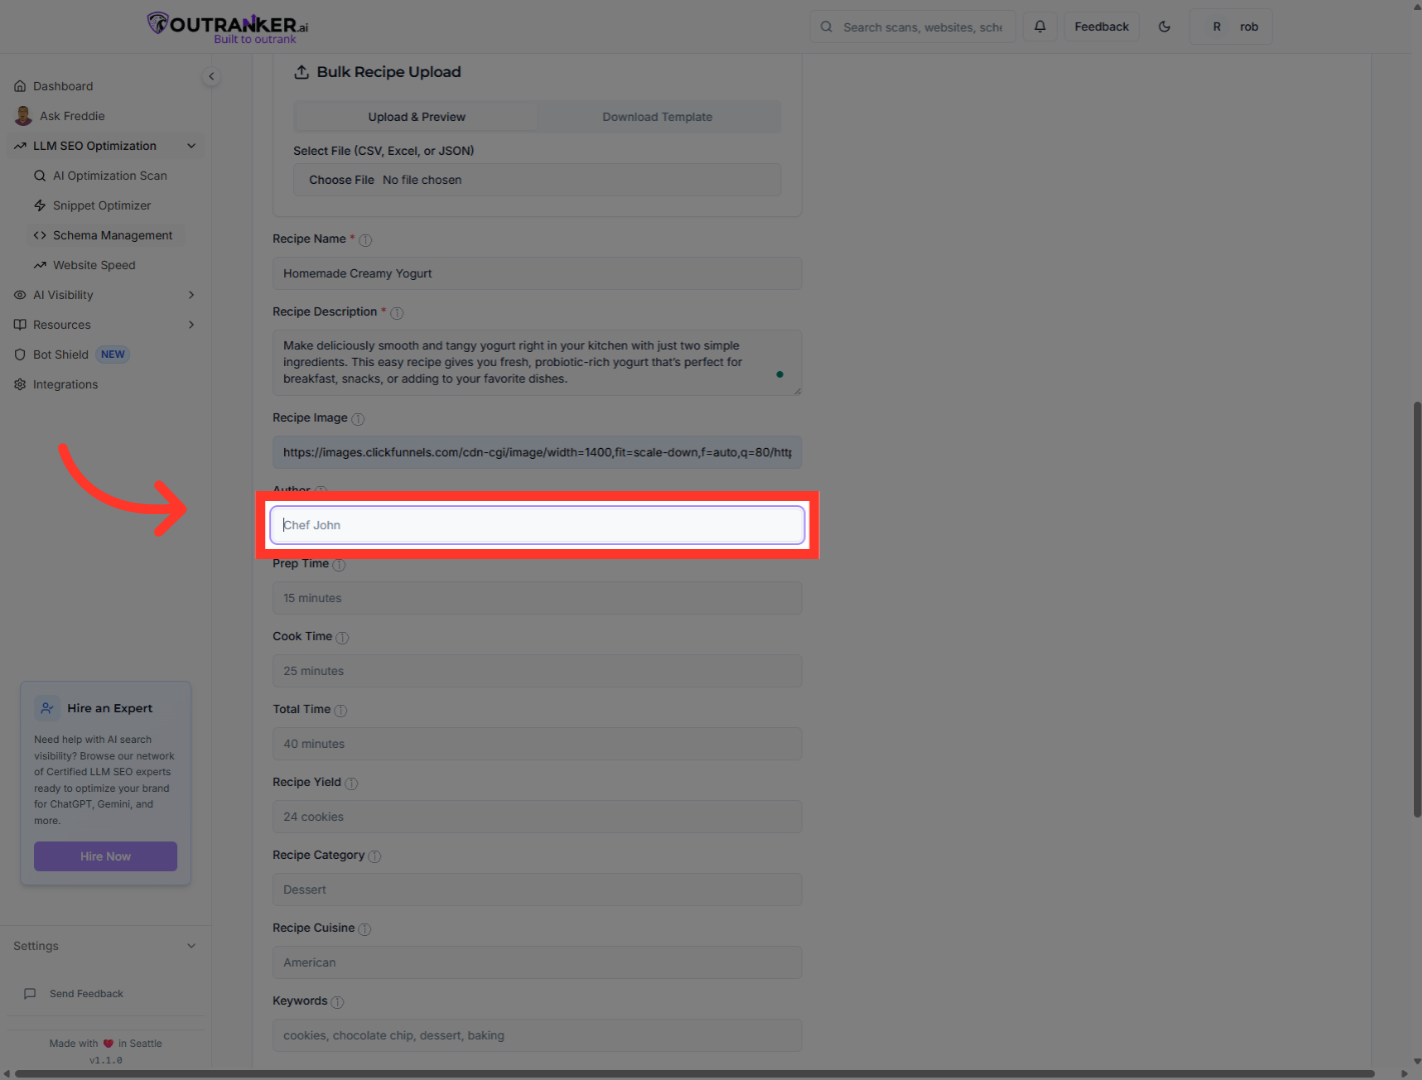The height and width of the screenshot is (1080, 1422).
Task: Focus the search scans field
Action: (x=913, y=27)
